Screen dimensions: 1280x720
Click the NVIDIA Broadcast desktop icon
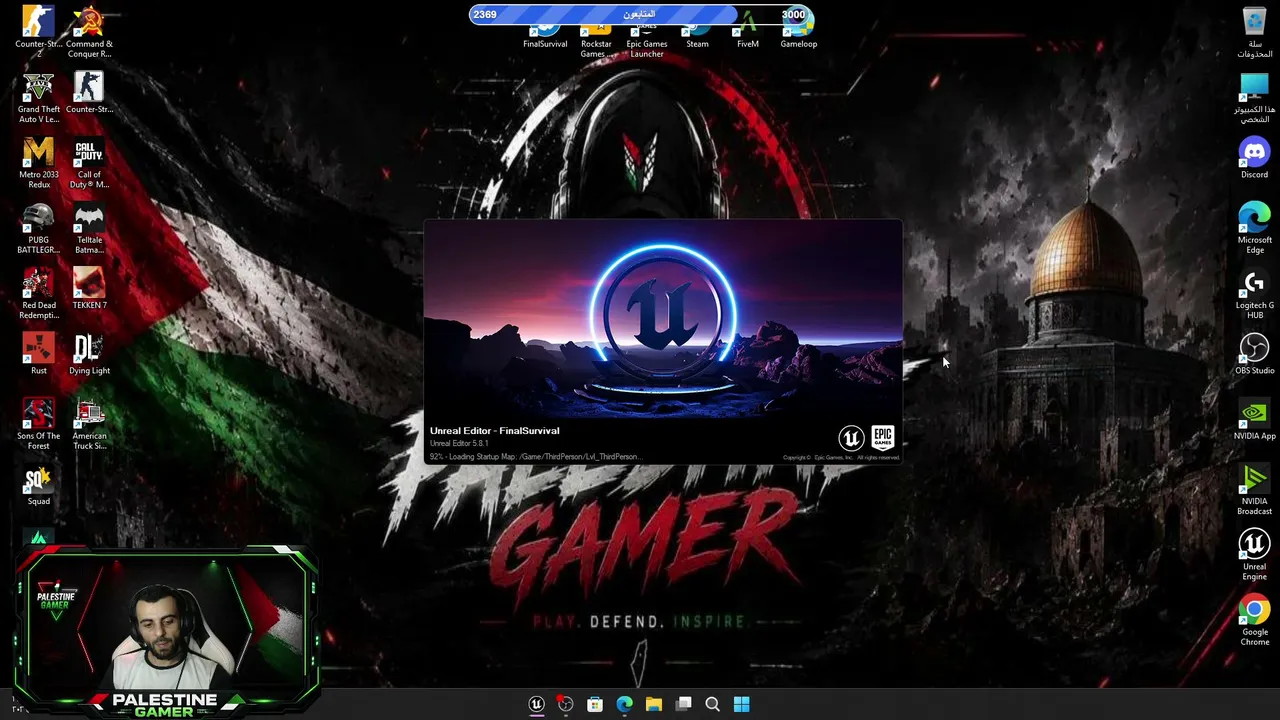click(x=1254, y=489)
